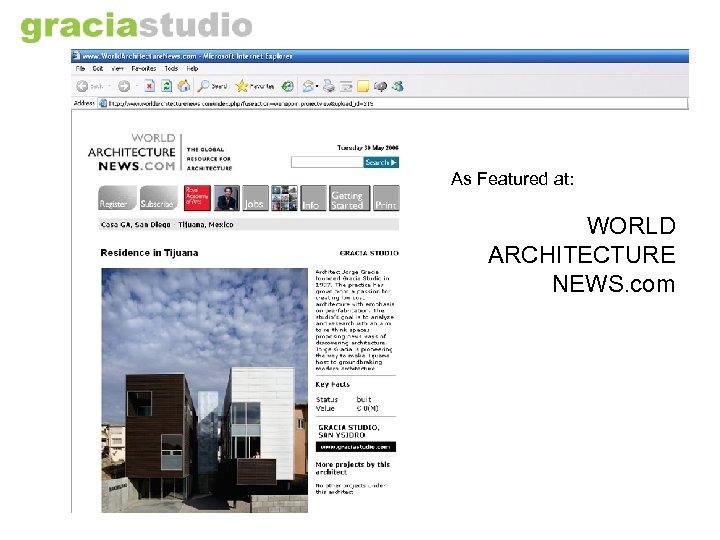Click the Forward arrow icon

(124, 86)
